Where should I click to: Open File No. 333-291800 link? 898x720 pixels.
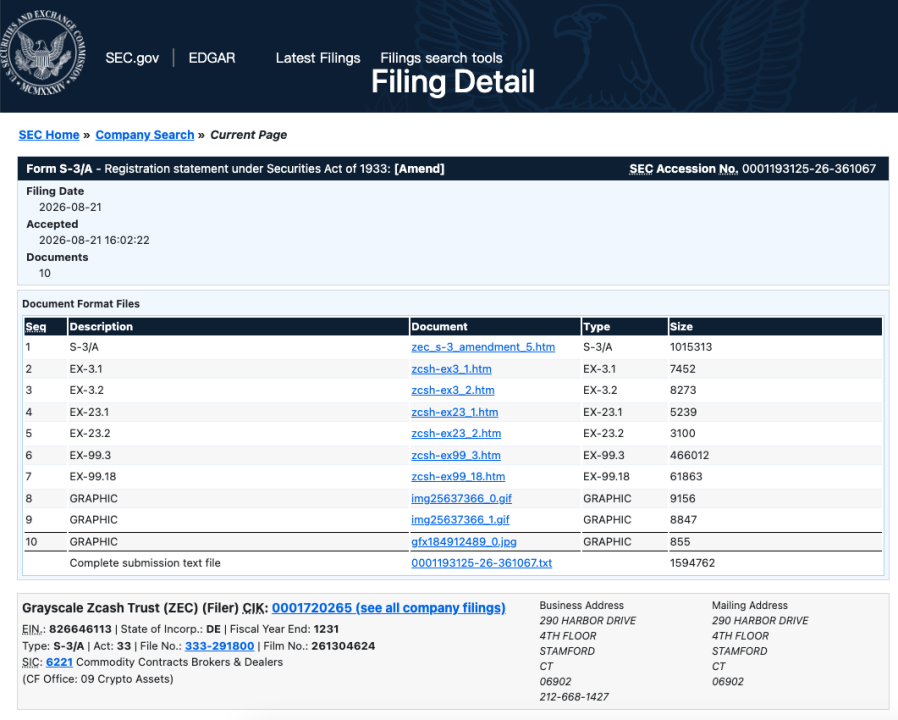(x=219, y=646)
